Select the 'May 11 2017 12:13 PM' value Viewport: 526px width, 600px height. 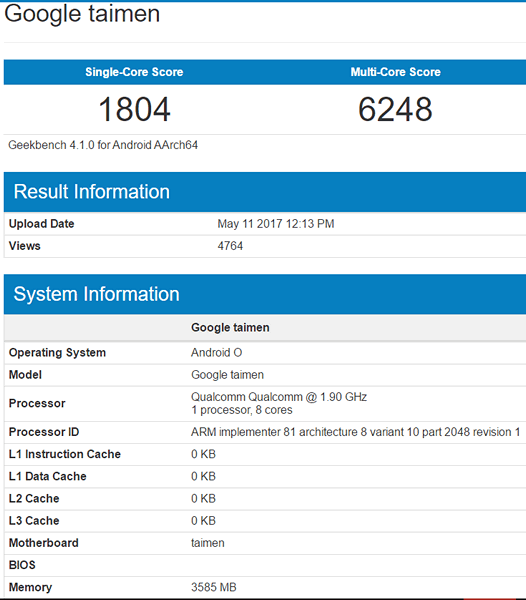point(276,224)
